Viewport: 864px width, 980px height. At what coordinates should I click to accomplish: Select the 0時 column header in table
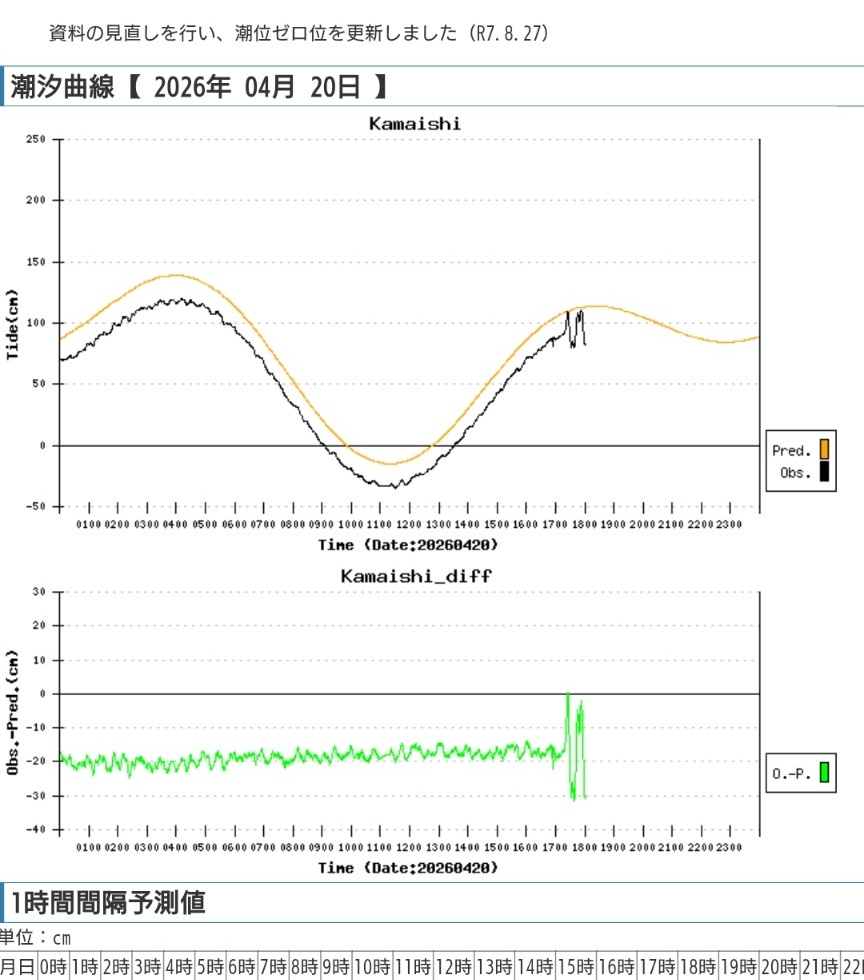(x=53, y=967)
